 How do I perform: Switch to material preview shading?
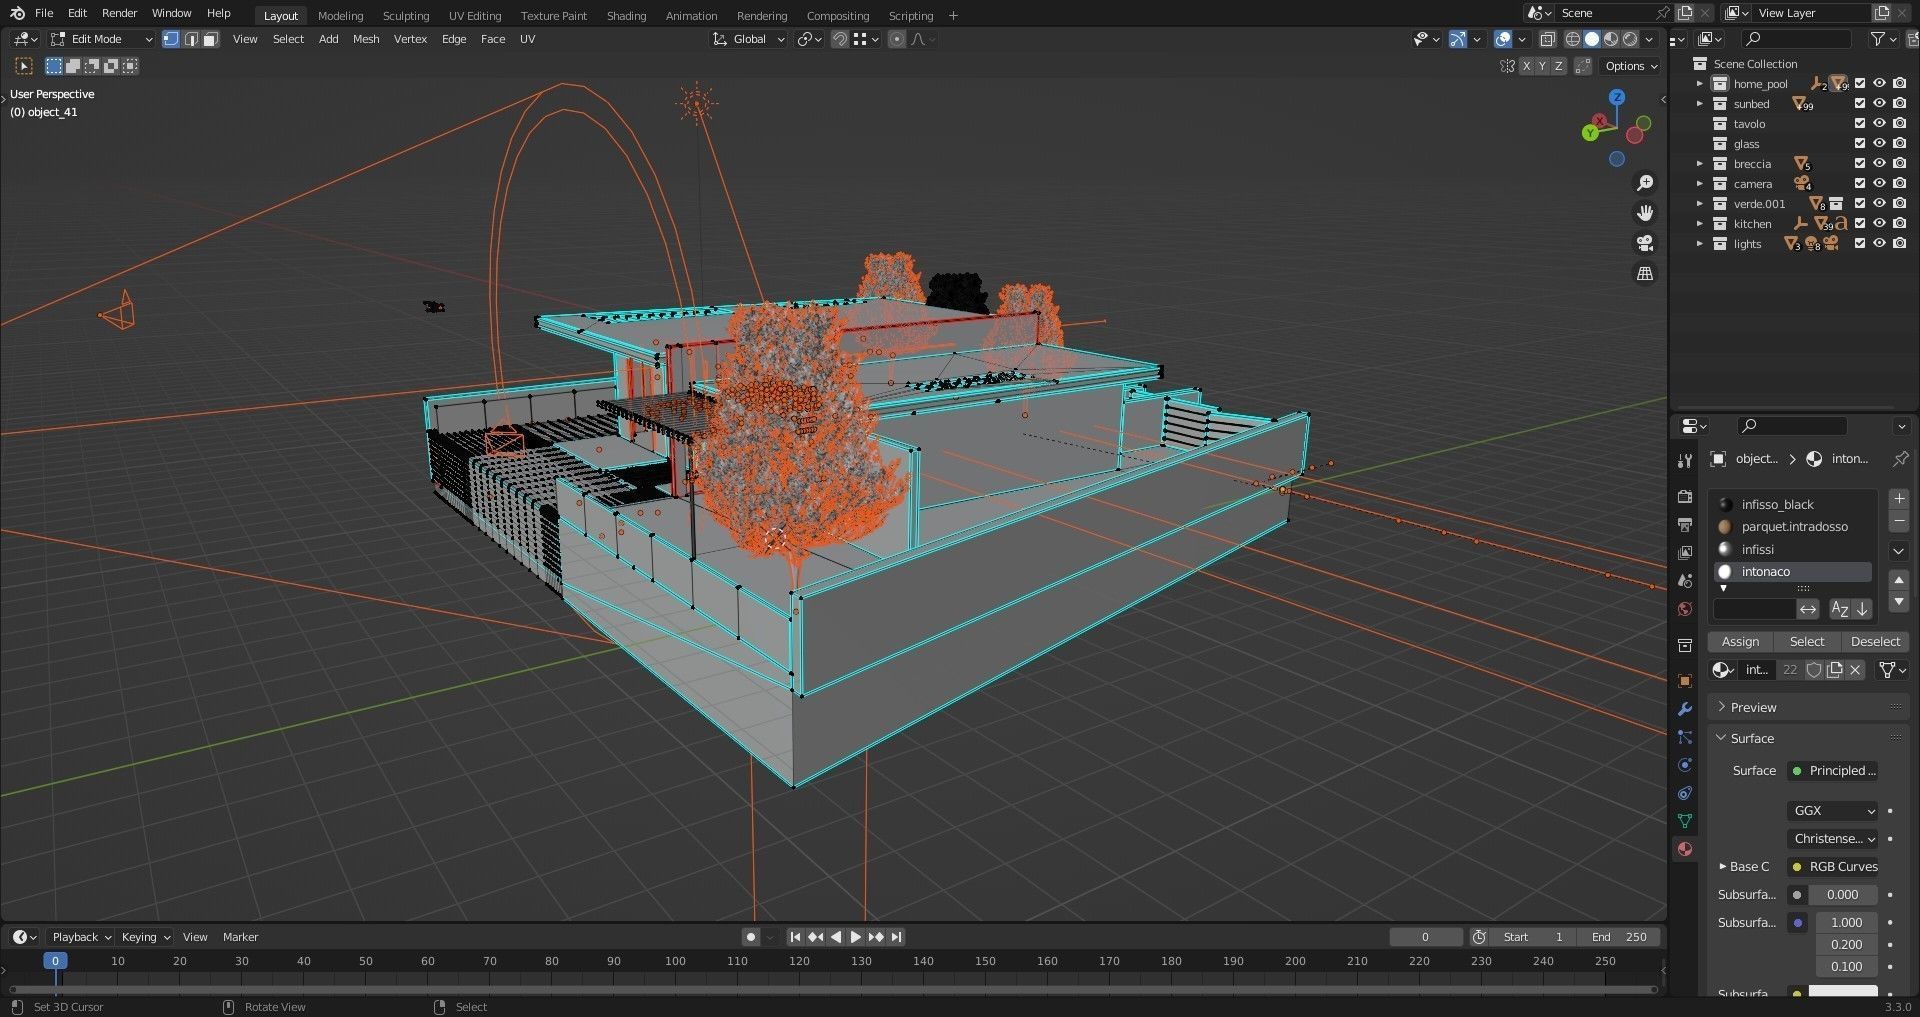coord(1611,39)
